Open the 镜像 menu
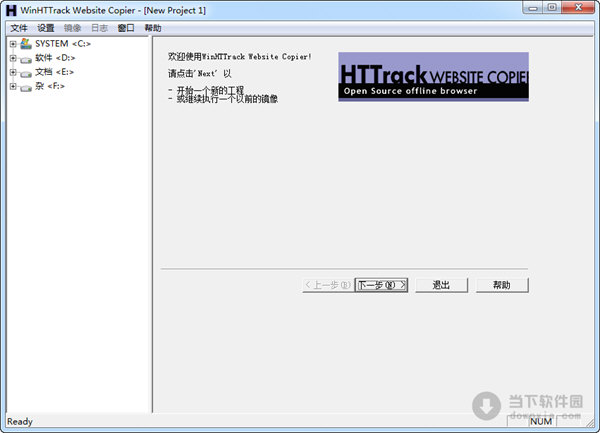Viewport: 600px width, 433px height. (73, 28)
